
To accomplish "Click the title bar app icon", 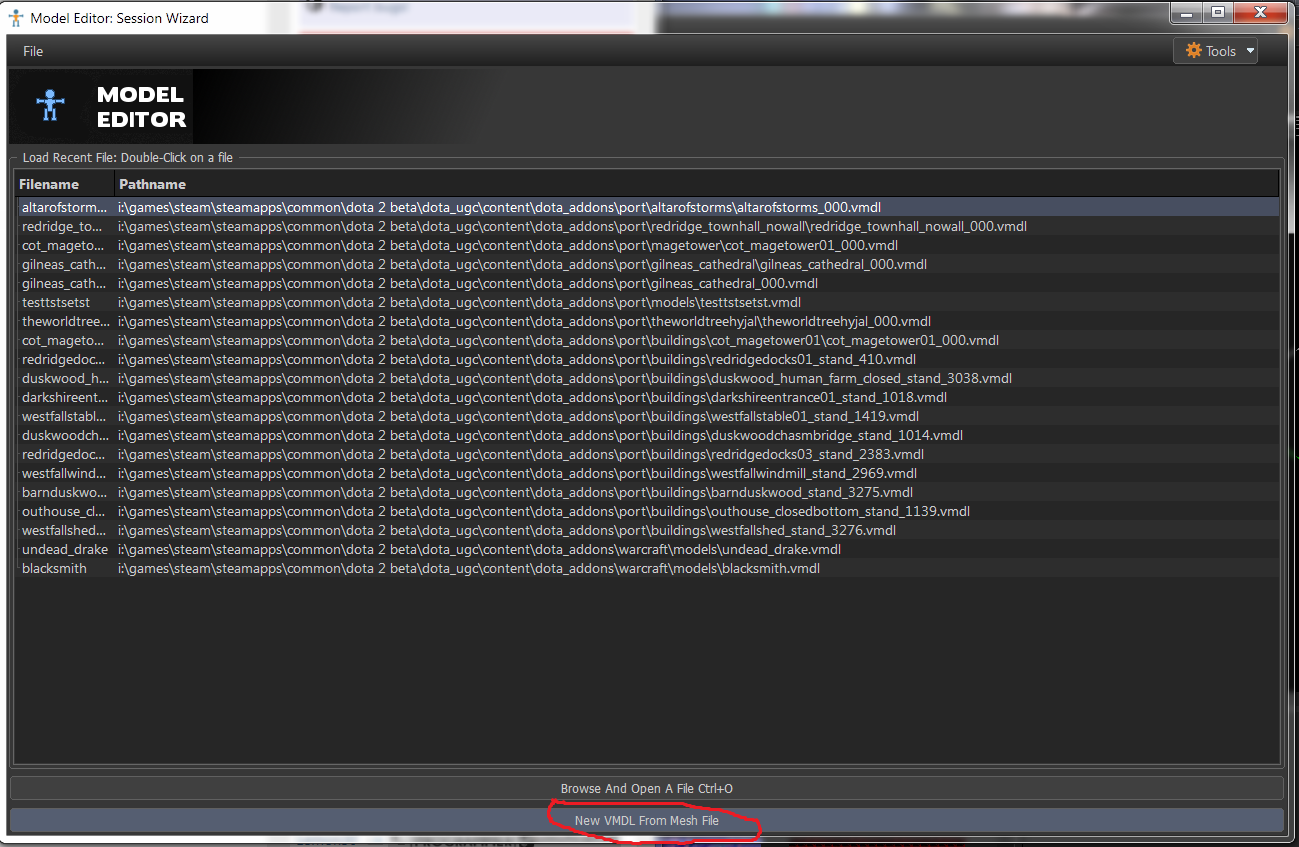I will point(15,17).
